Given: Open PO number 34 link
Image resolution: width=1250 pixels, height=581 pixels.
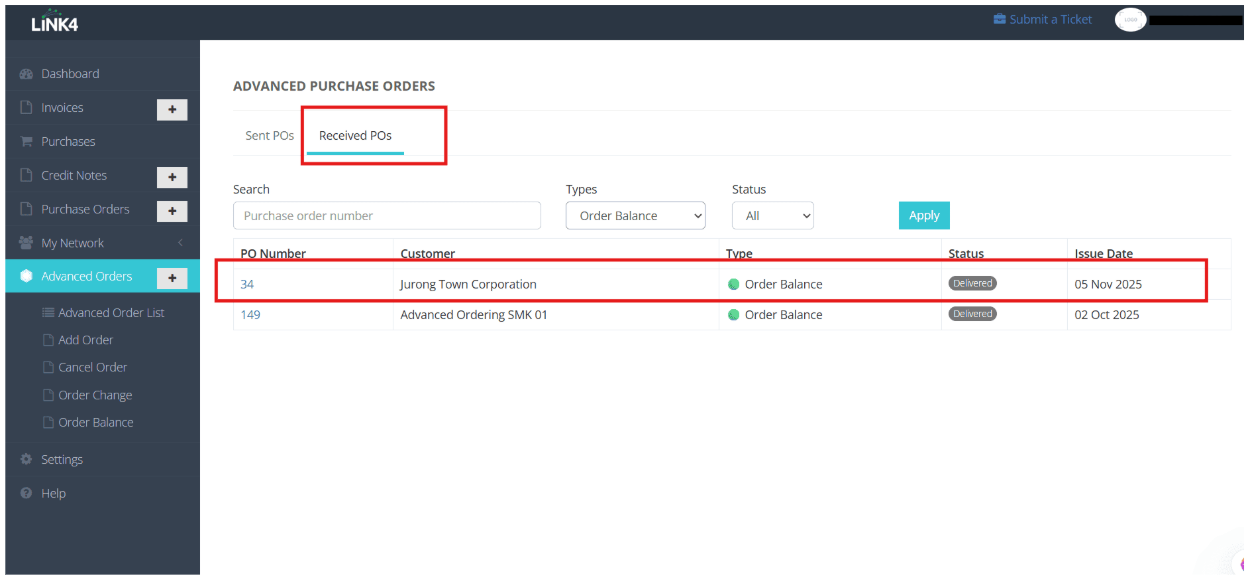Looking at the screenshot, I should tap(247, 285).
